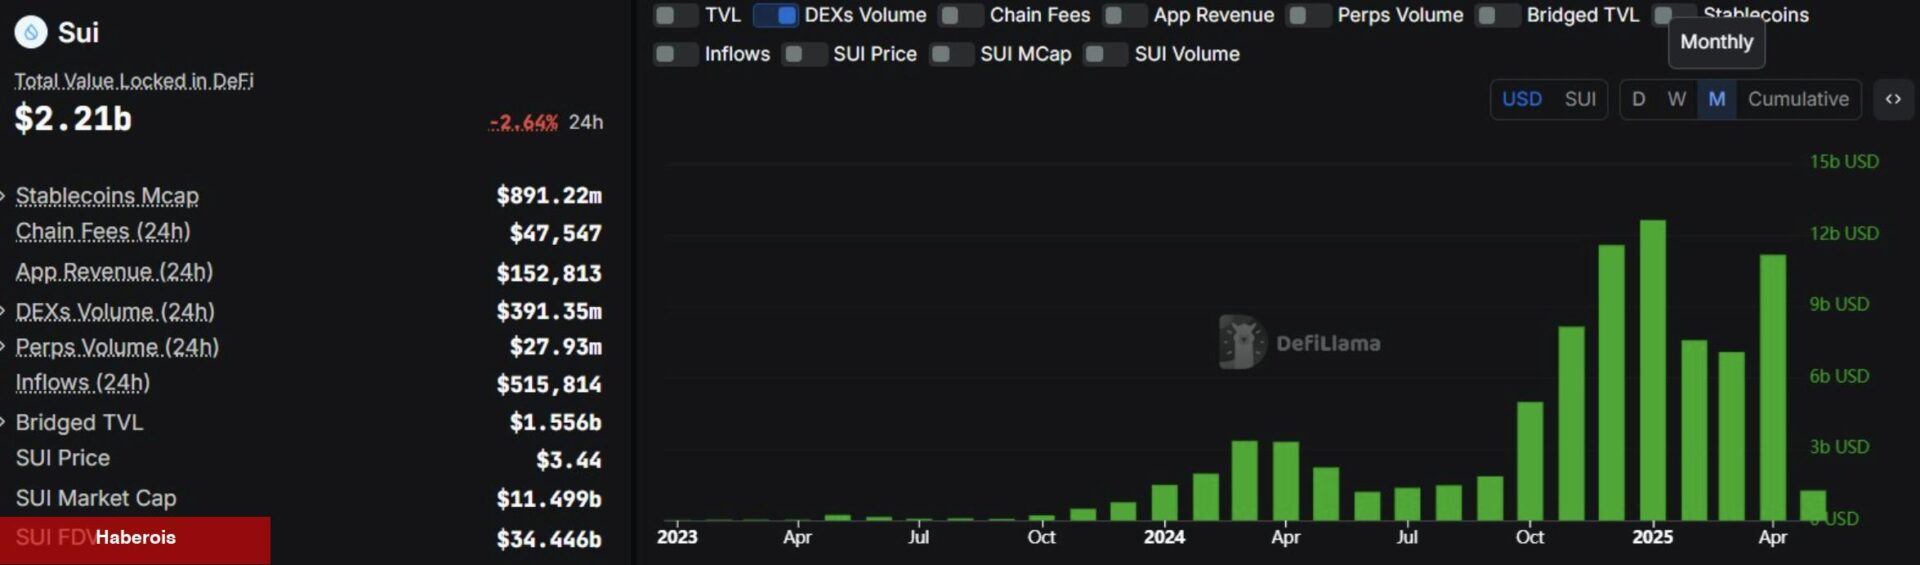Screen dimensions: 1920x565
Task: Enable the App Revenue toggle
Action: click(1125, 15)
